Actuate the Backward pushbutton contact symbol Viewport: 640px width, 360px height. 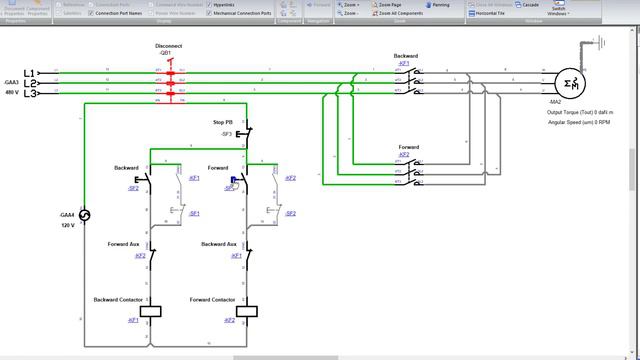coord(144,180)
